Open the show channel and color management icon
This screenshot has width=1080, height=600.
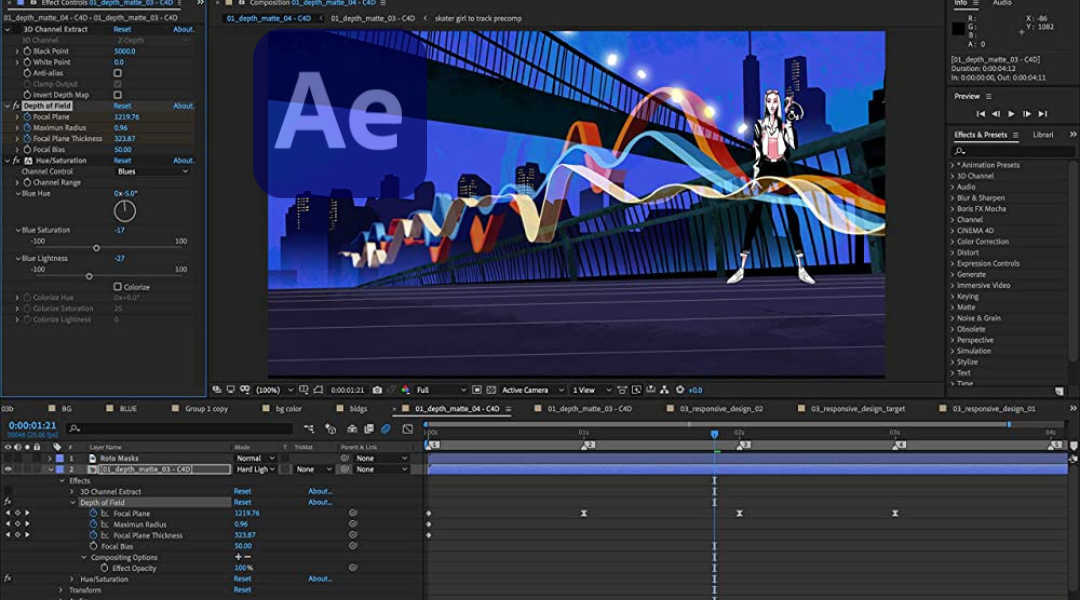pyautogui.click(x=405, y=390)
